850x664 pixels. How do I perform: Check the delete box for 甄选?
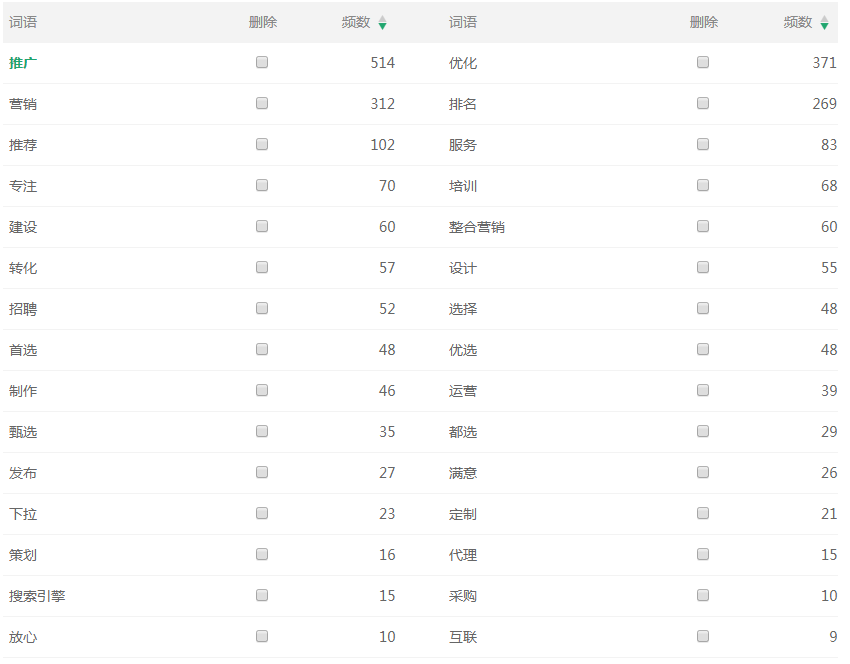click(262, 431)
